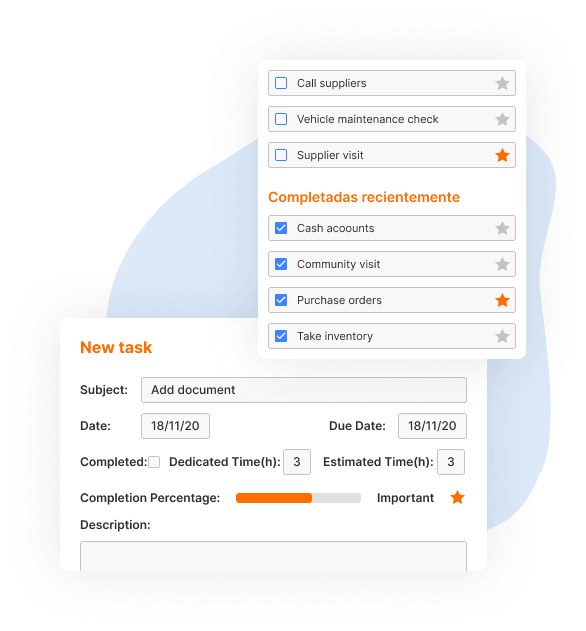This screenshot has height=631, width=586.
Task: Click the Description text area
Action: [x=273, y=556]
